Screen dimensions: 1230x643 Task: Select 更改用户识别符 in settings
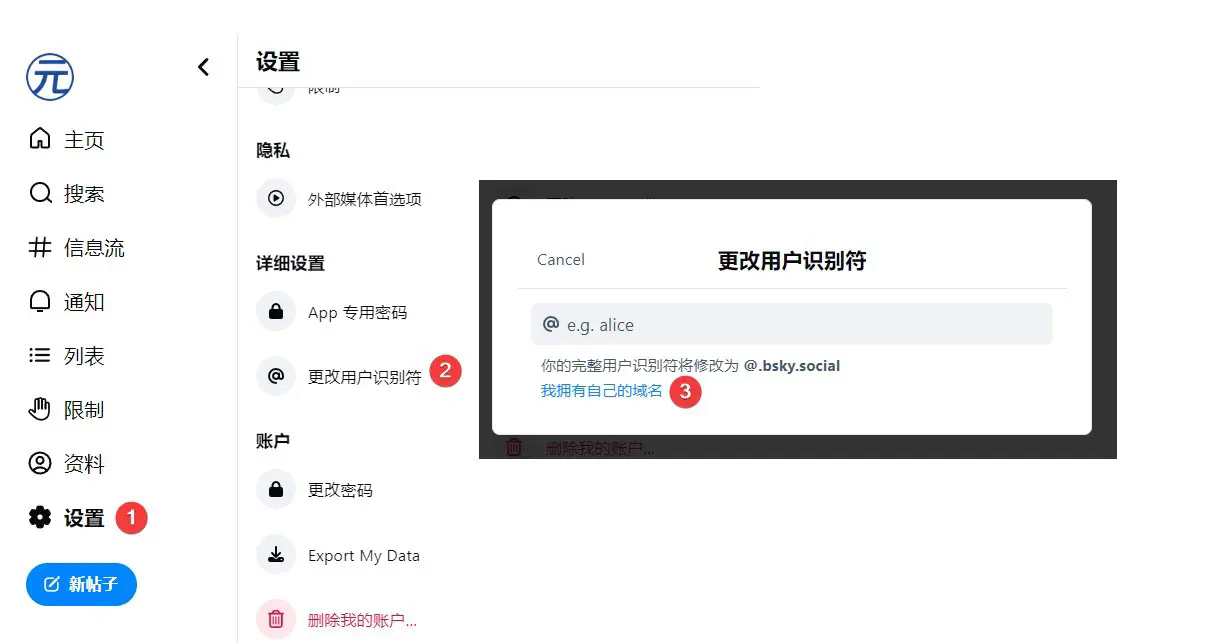275,375
